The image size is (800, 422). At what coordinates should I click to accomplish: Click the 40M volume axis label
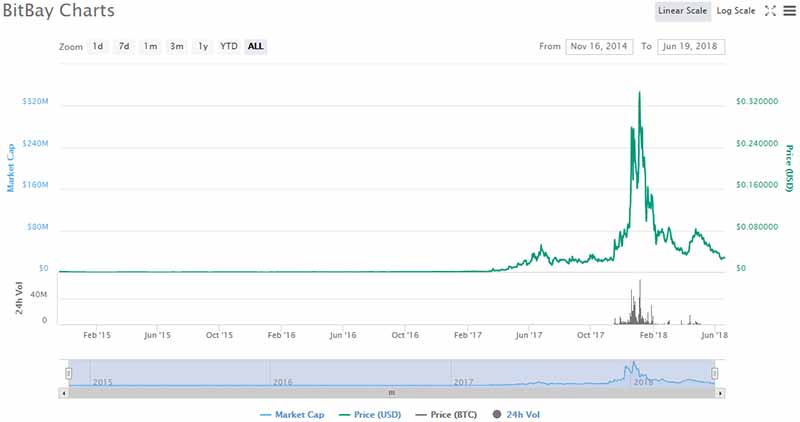coord(39,295)
